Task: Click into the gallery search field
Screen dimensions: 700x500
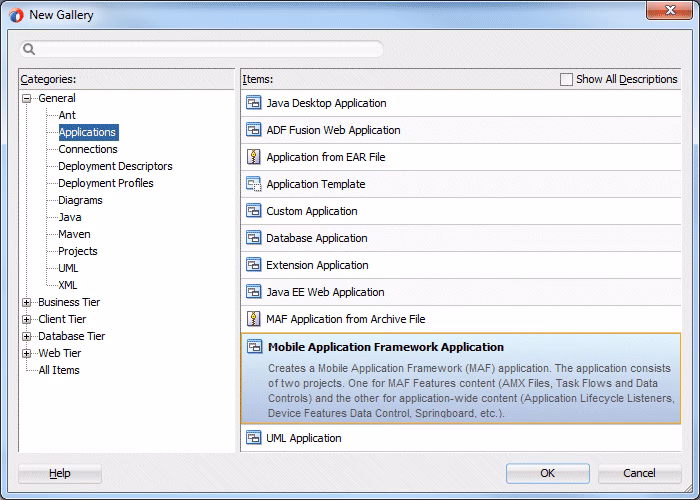Action: click(205, 49)
